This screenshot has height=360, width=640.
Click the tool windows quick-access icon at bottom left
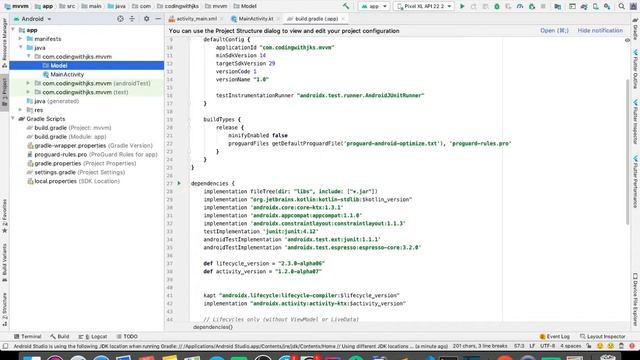click(x=5, y=346)
